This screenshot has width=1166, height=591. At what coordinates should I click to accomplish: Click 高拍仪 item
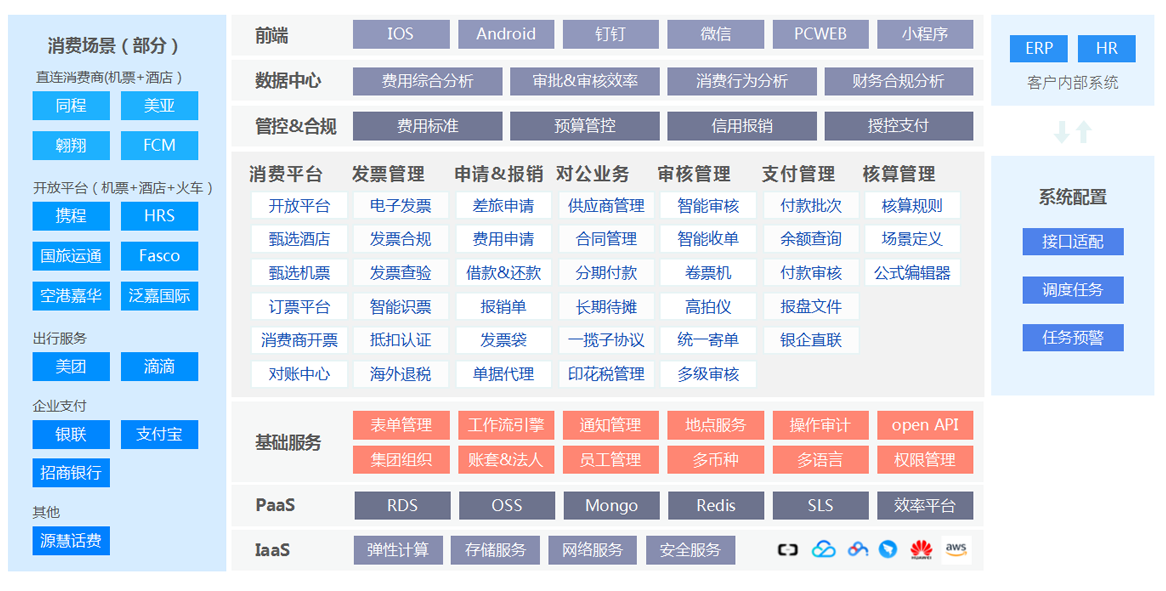tap(708, 306)
